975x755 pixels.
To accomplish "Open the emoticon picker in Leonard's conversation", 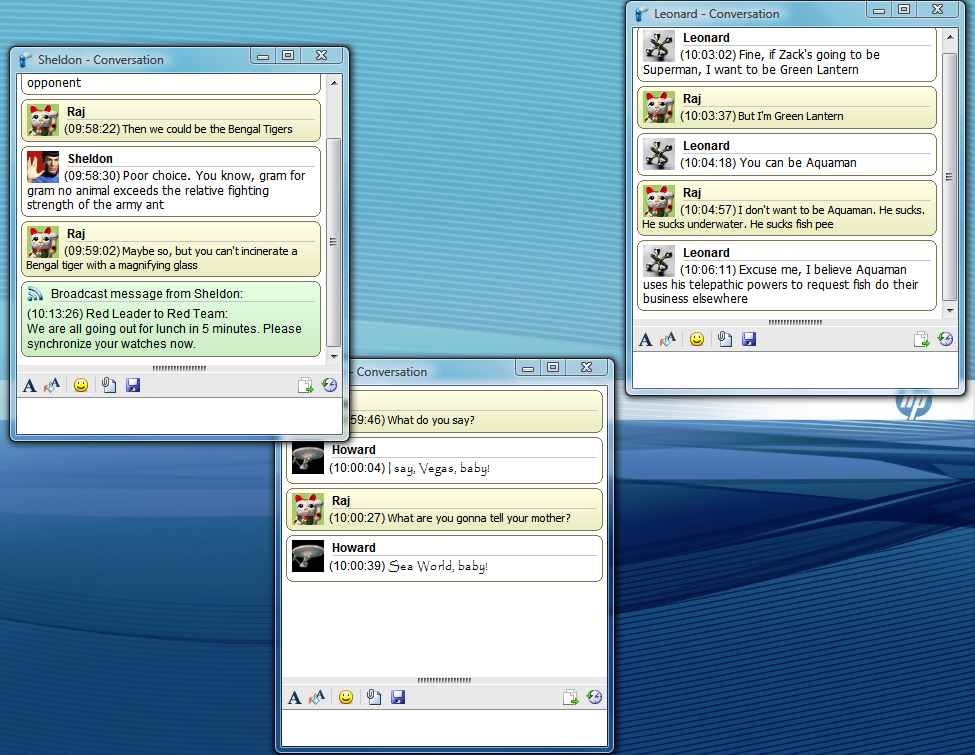I will pyautogui.click(x=697, y=339).
